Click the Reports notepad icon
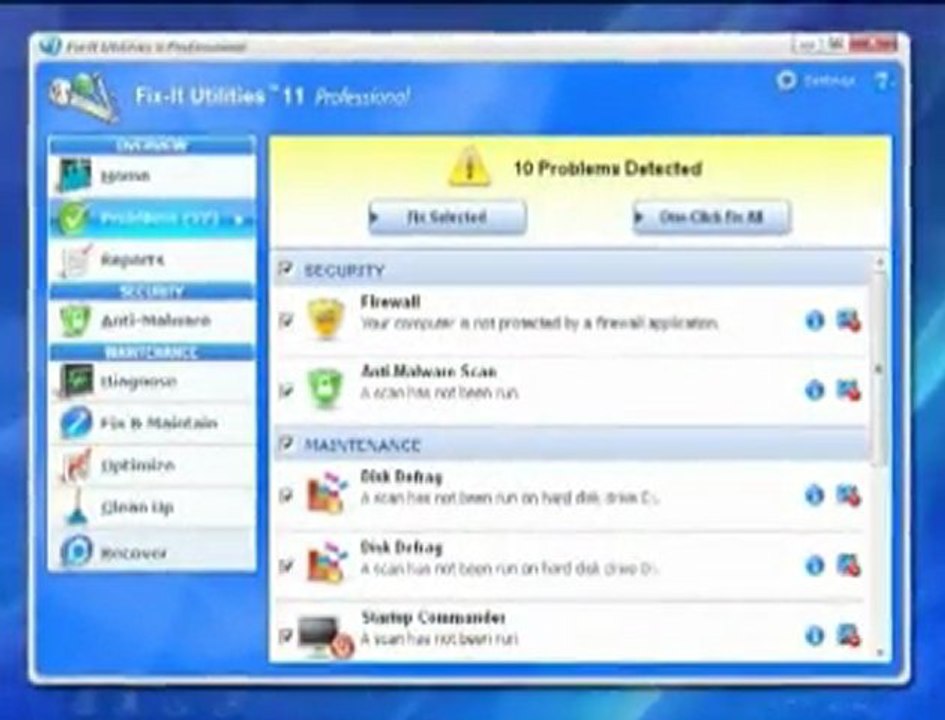This screenshot has width=945, height=720. pyautogui.click(x=76, y=260)
